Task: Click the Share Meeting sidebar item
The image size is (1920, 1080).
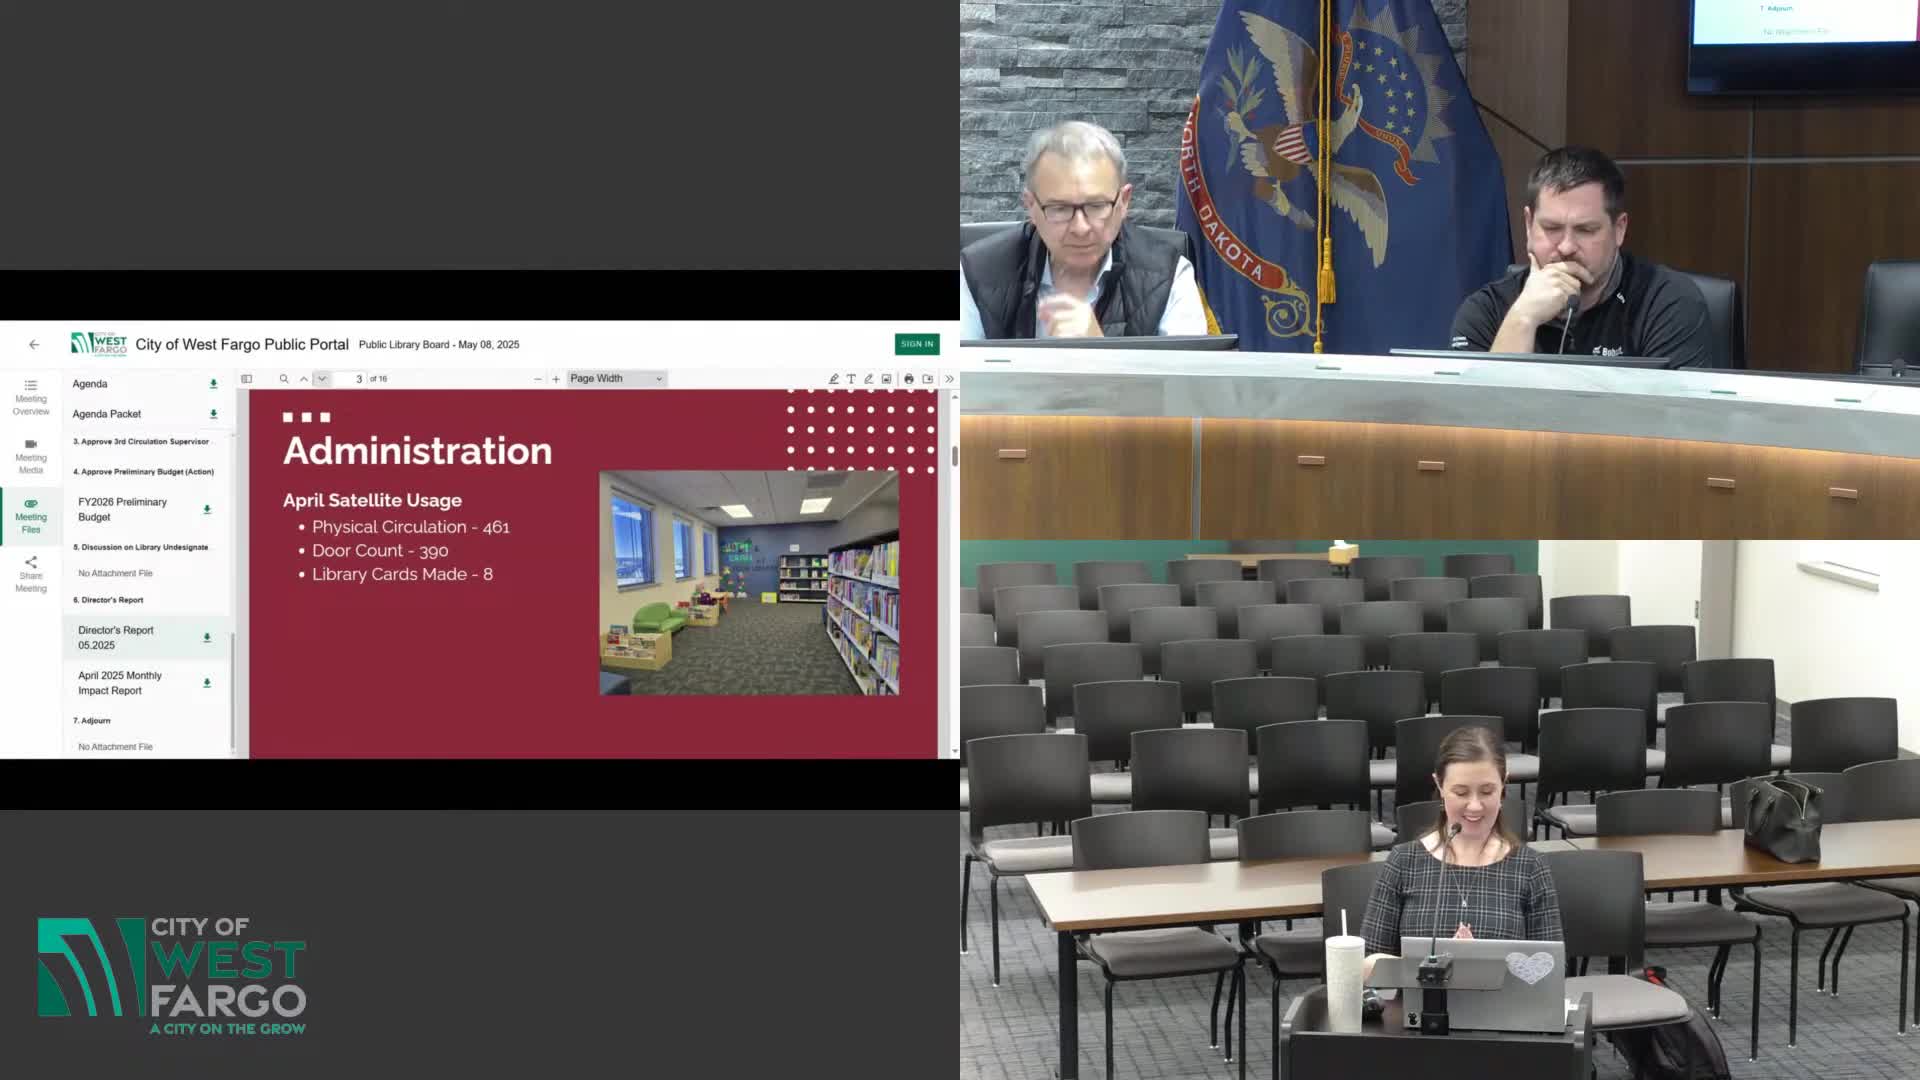Action: pos(31,574)
